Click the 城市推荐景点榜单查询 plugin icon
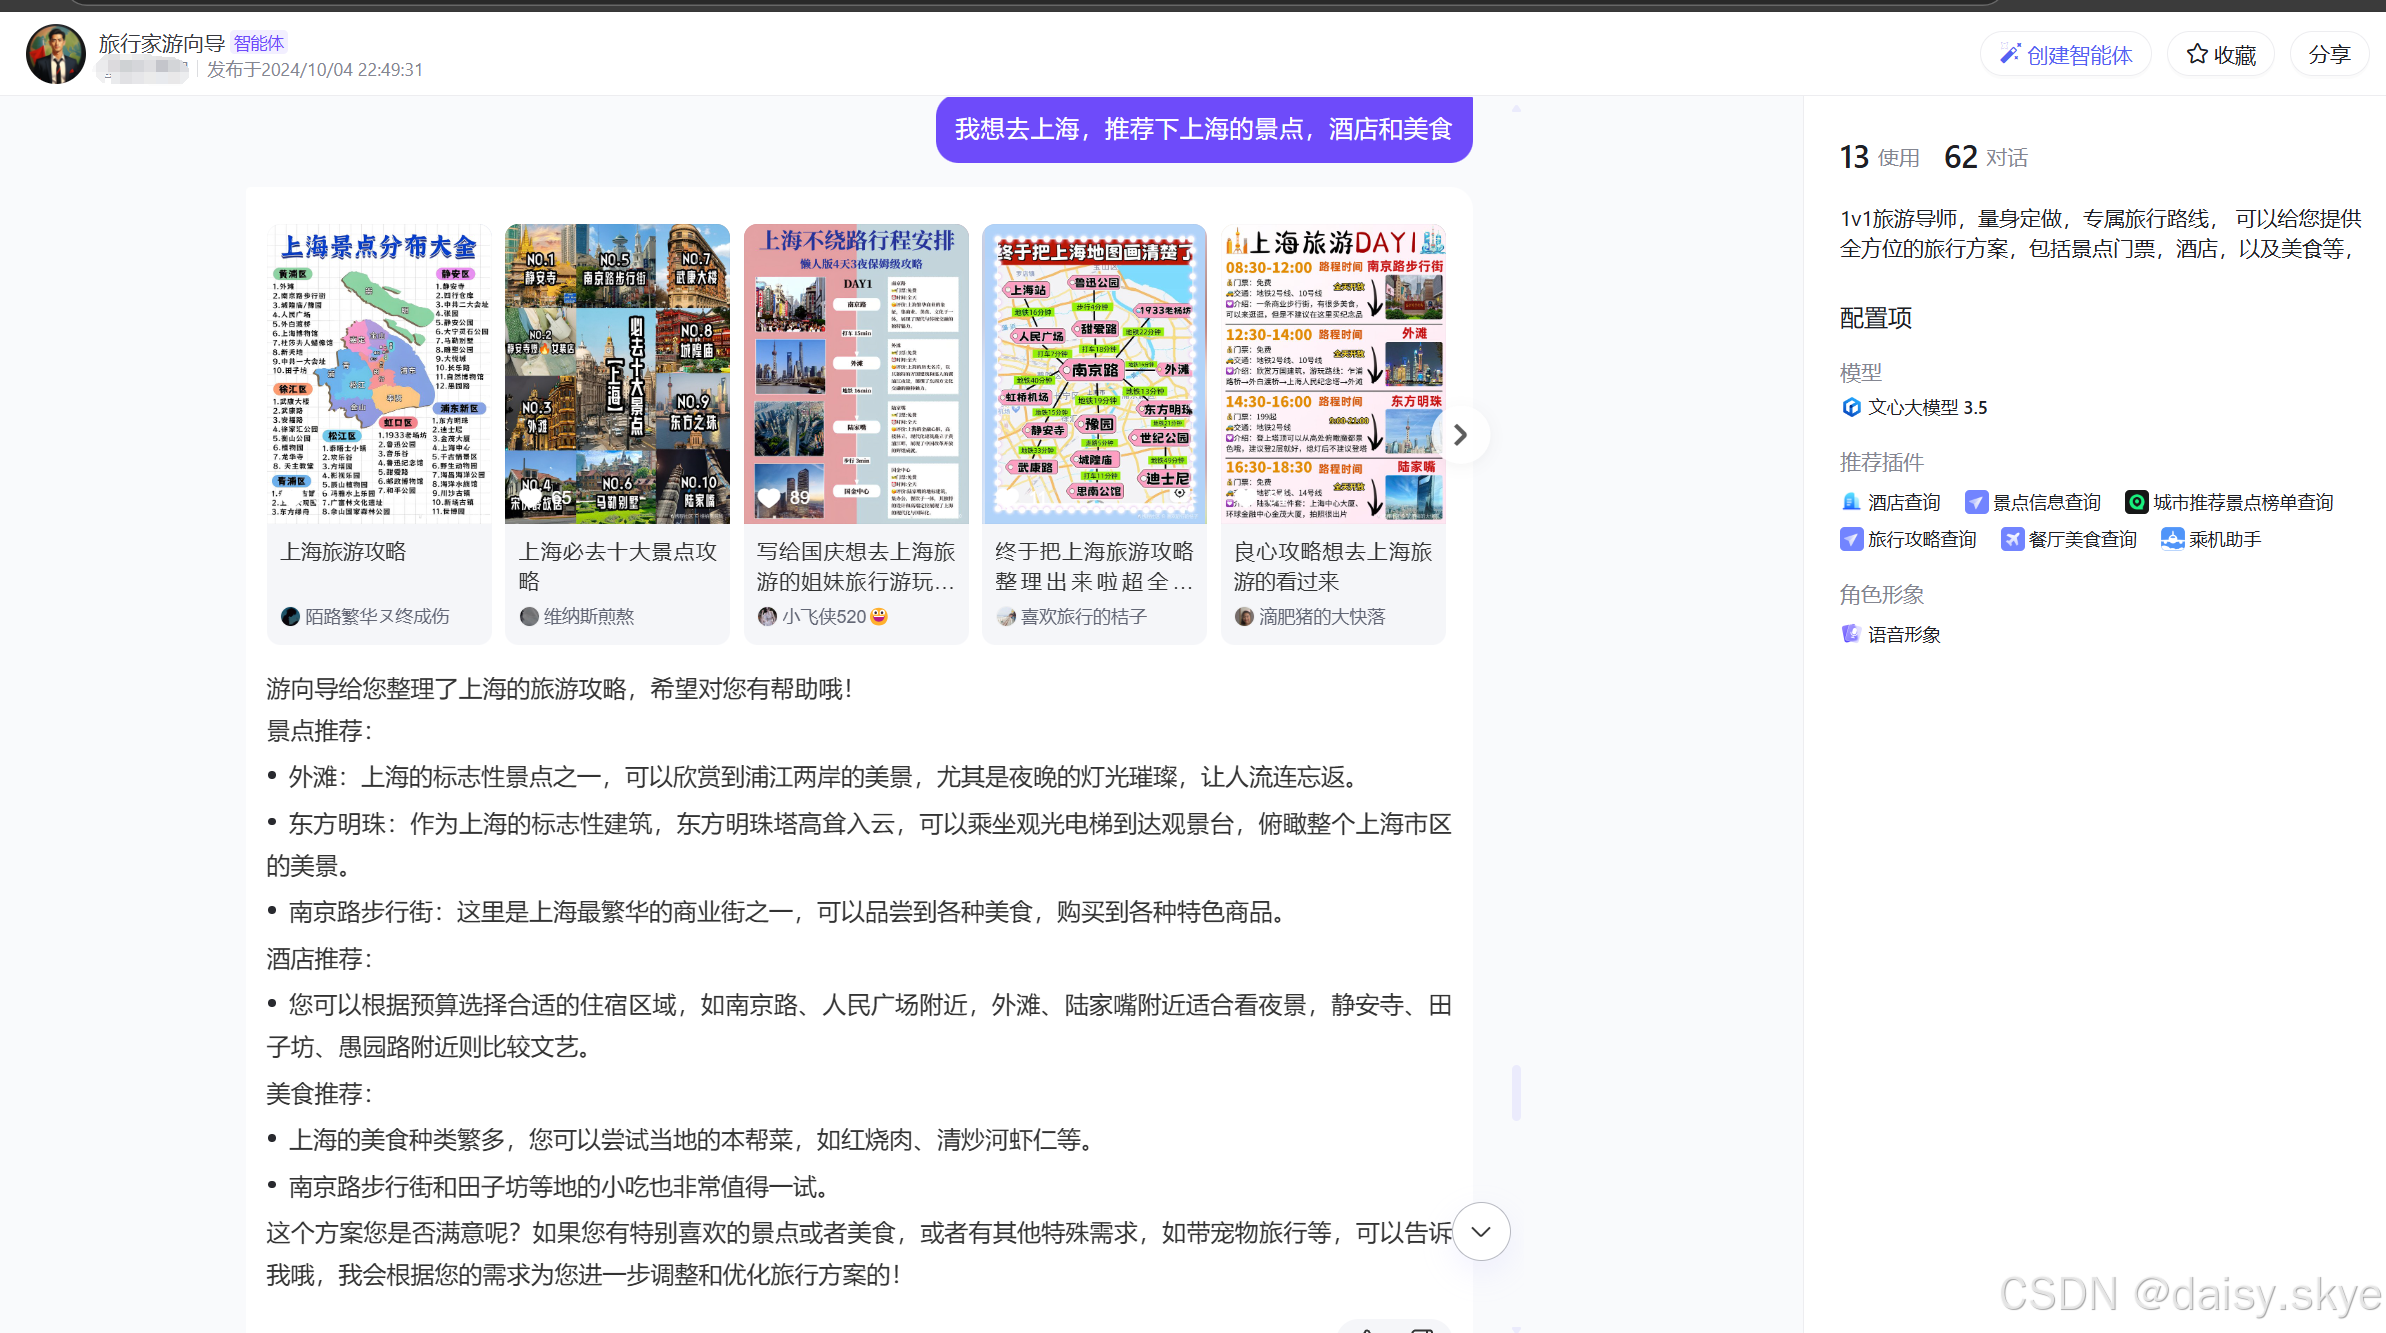 (x=2136, y=502)
